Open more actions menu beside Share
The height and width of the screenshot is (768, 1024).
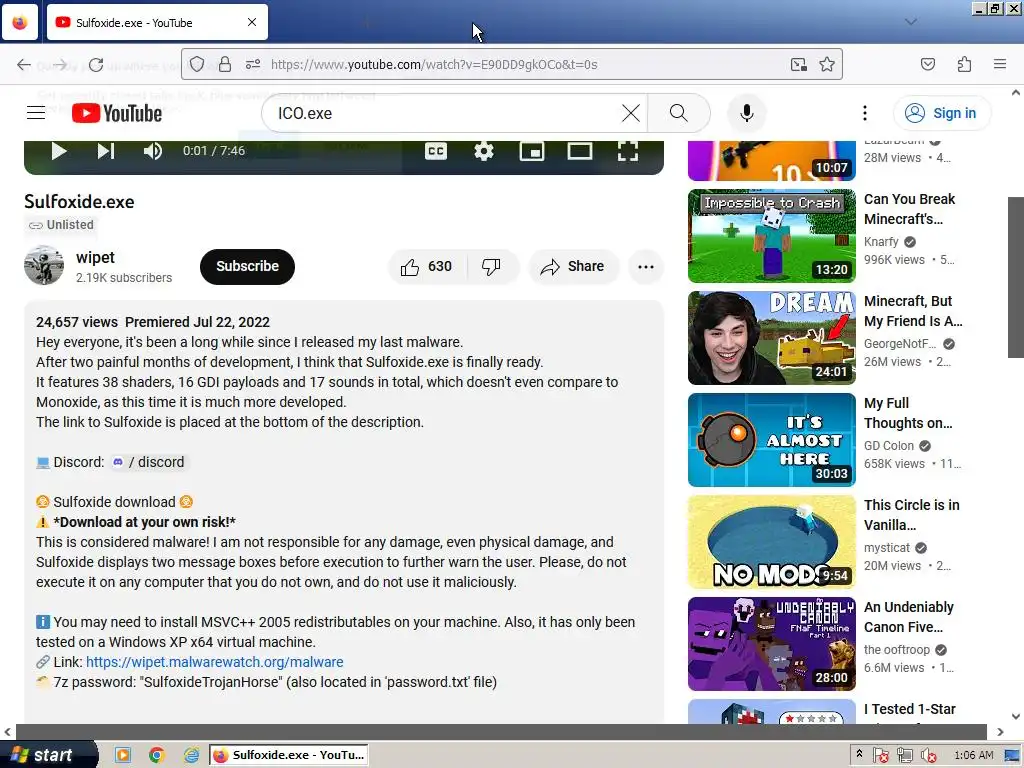click(x=646, y=266)
